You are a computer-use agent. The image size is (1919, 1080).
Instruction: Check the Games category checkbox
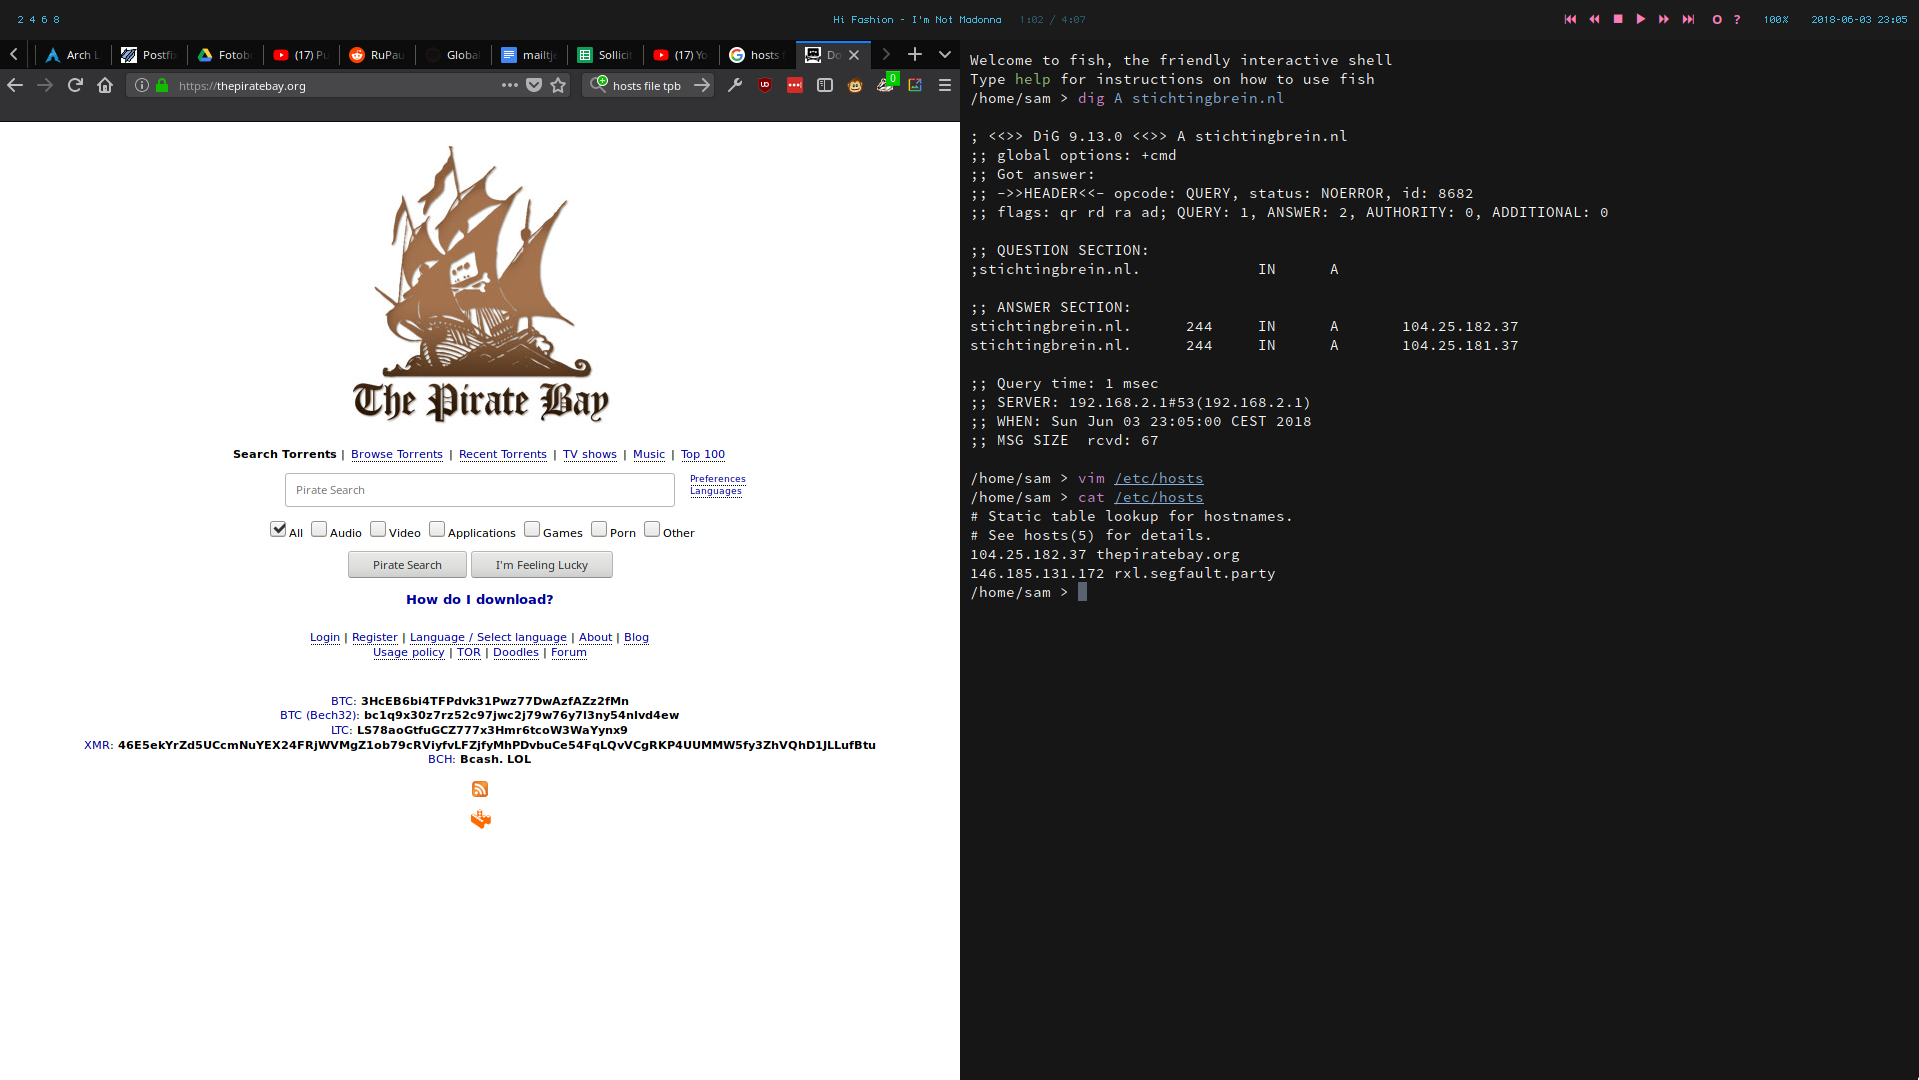[532, 529]
